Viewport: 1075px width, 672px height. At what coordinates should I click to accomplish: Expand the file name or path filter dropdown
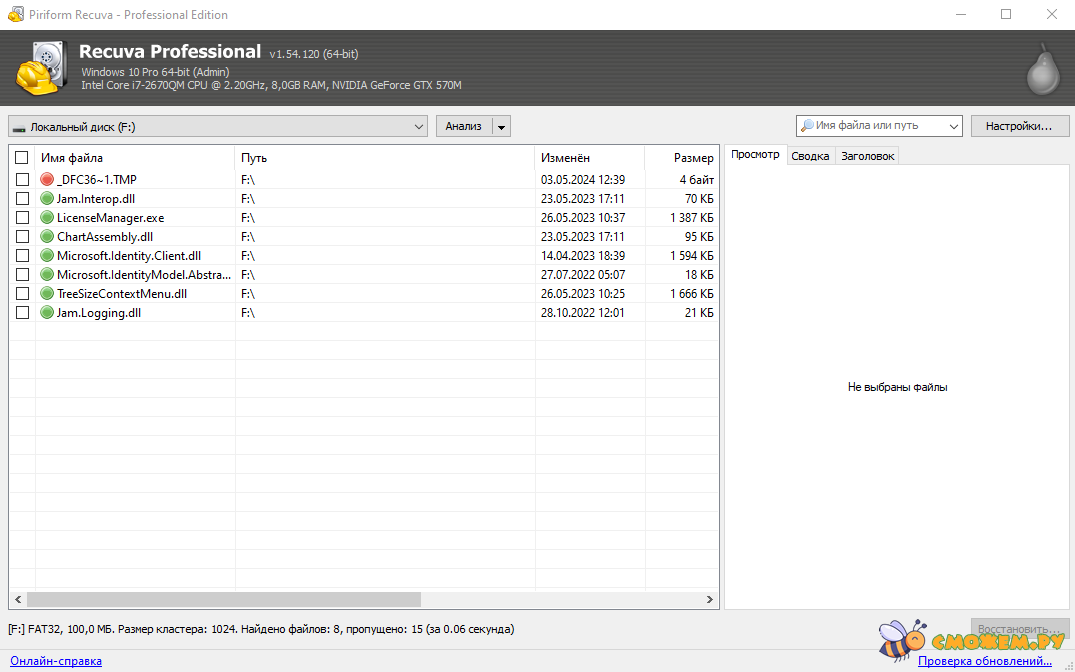pyautogui.click(x=953, y=126)
